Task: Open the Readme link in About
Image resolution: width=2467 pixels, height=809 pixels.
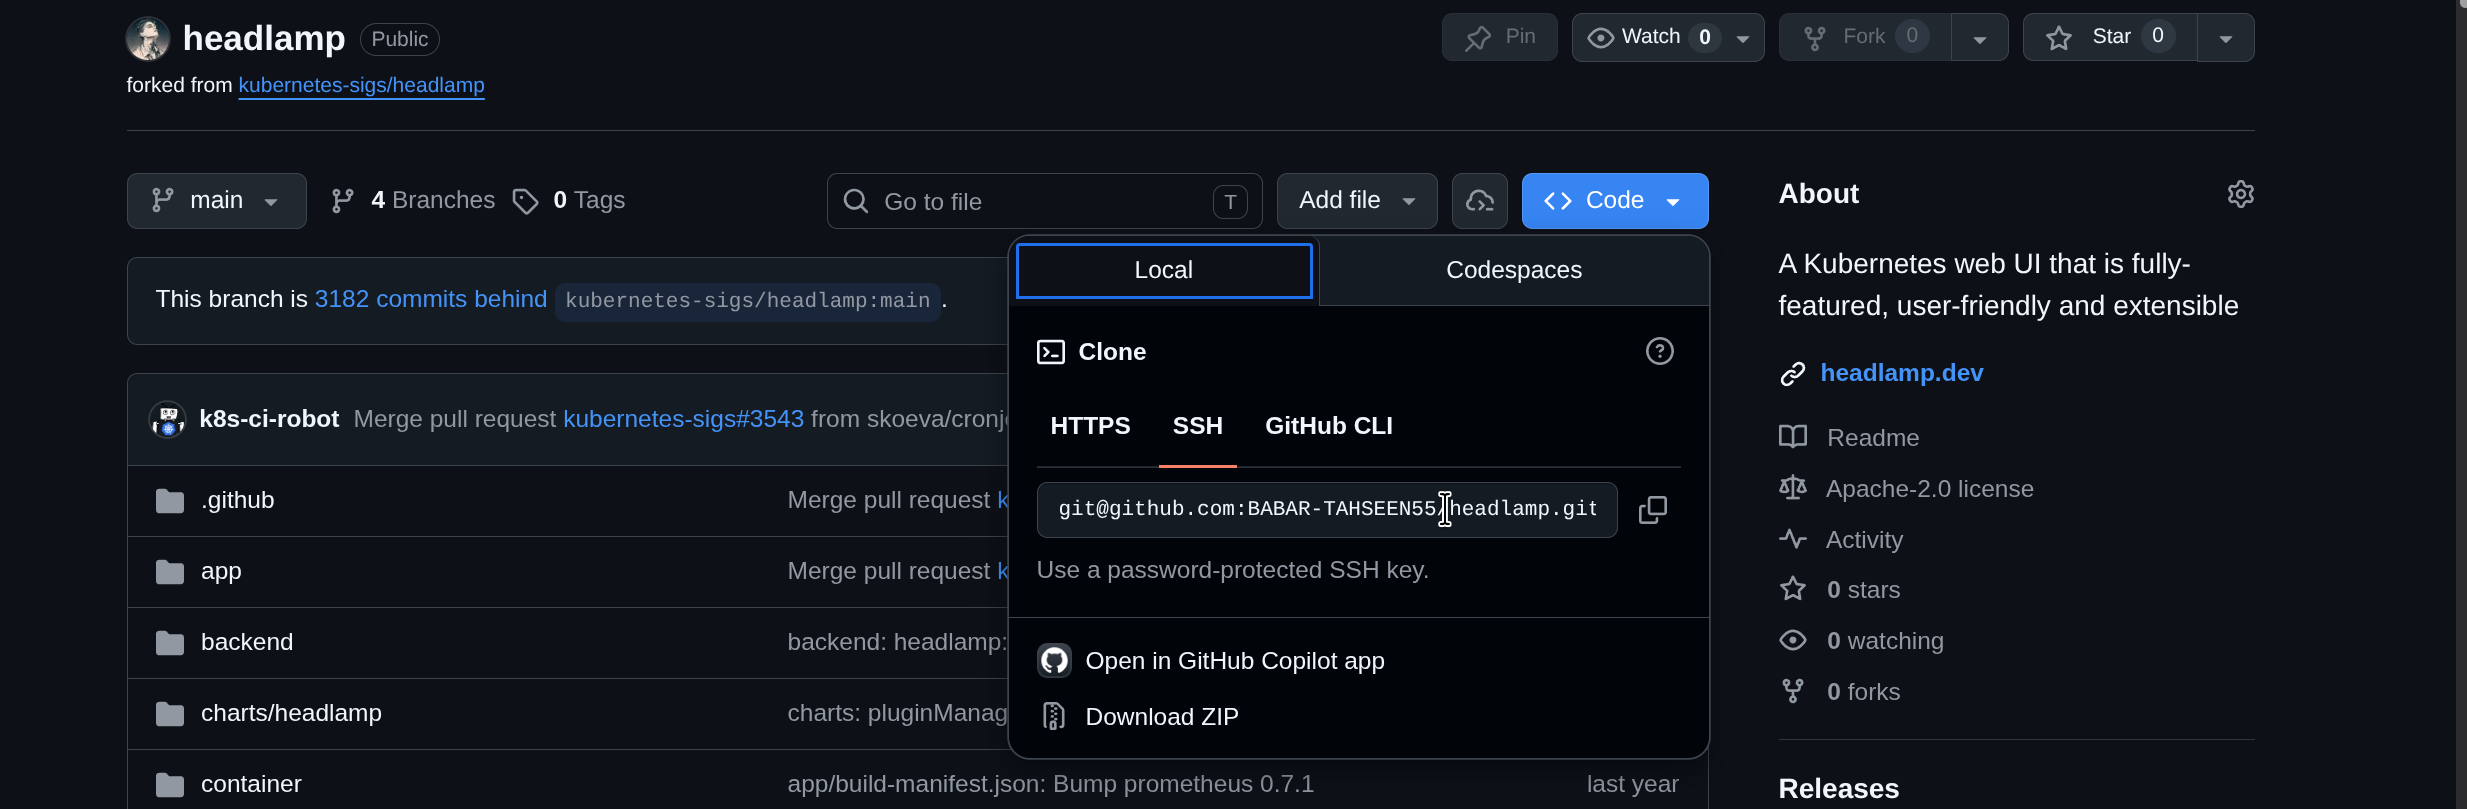Action: click(1872, 438)
